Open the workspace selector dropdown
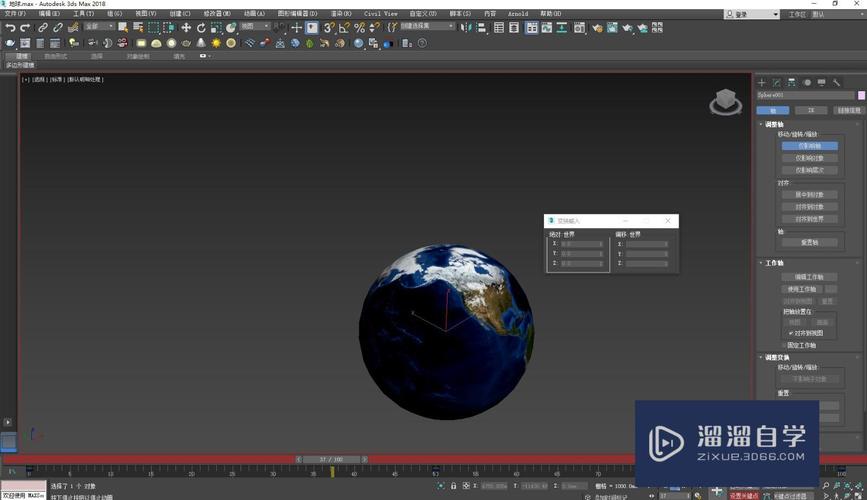 [837, 14]
